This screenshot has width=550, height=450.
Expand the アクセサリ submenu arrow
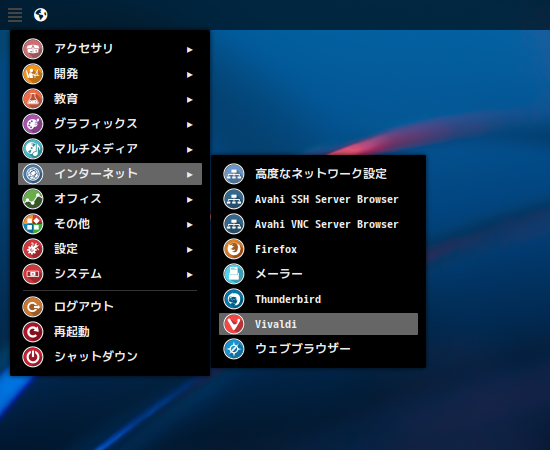point(190,50)
